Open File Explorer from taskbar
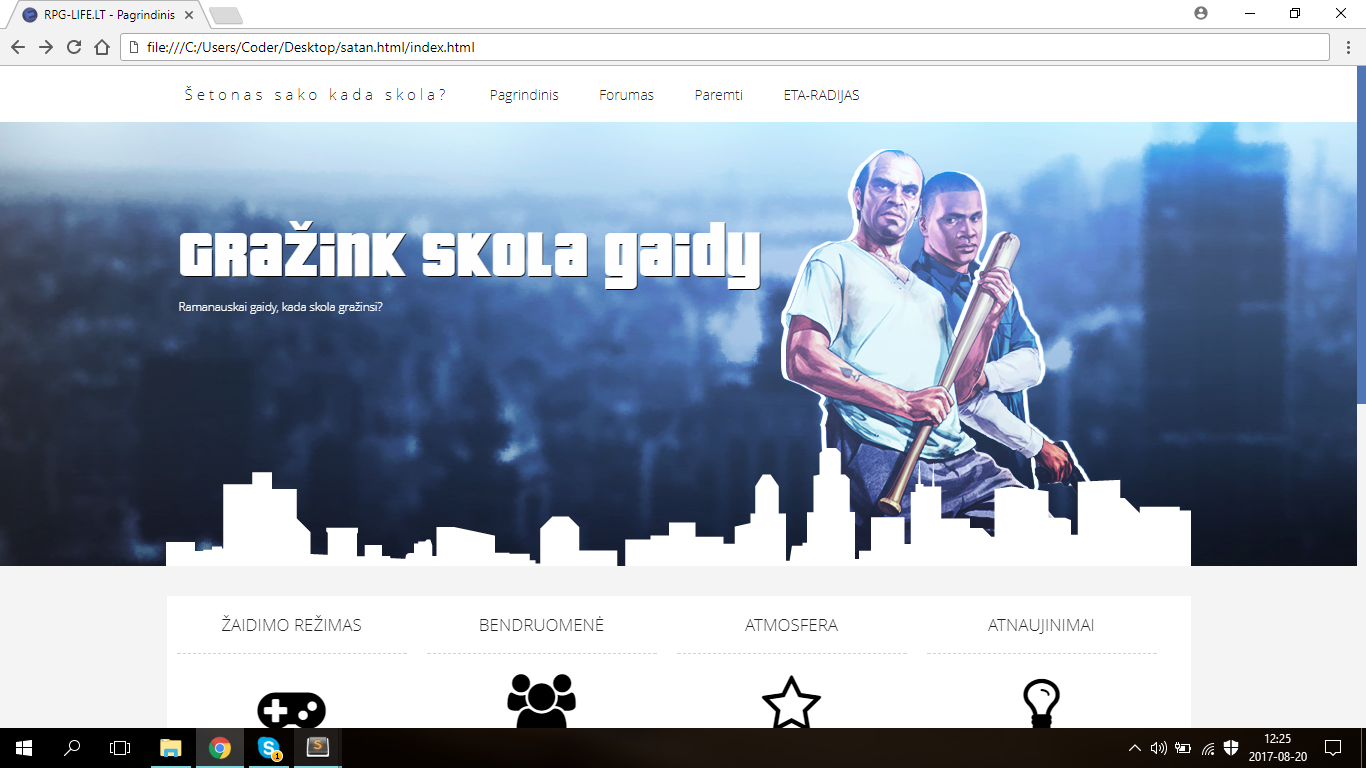The image size is (1366, 768). (171, 747)
